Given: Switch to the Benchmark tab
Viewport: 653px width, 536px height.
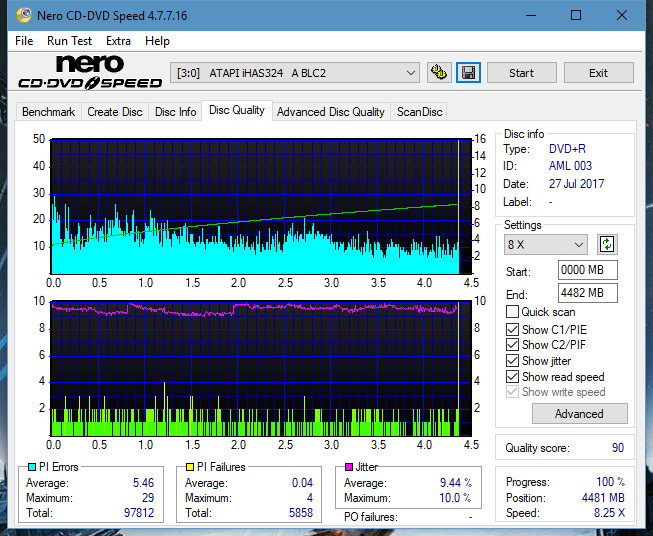Looking at the screenshot, I should click(48, 112).
